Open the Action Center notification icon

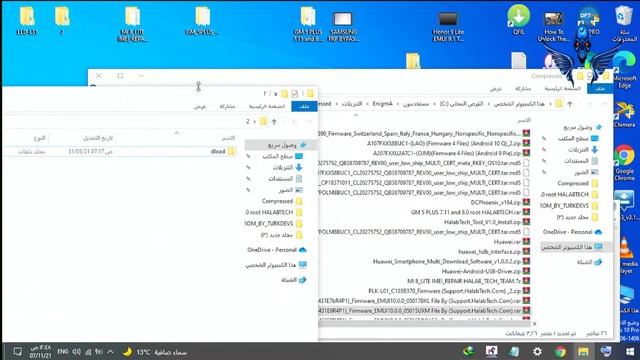[17, 351]
